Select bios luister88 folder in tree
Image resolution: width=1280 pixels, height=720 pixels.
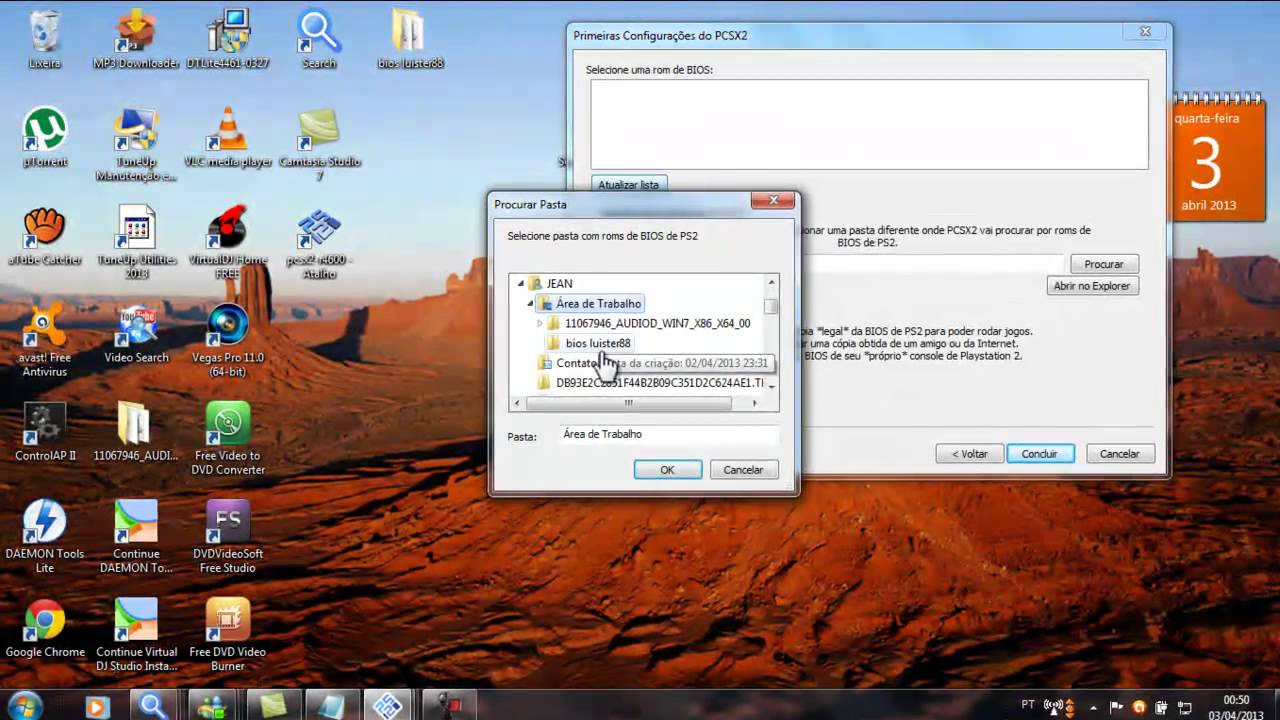598,343
